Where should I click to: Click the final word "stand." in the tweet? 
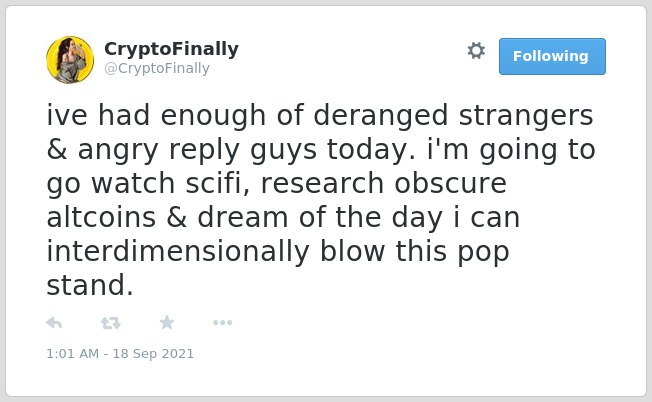coord(90,286)
